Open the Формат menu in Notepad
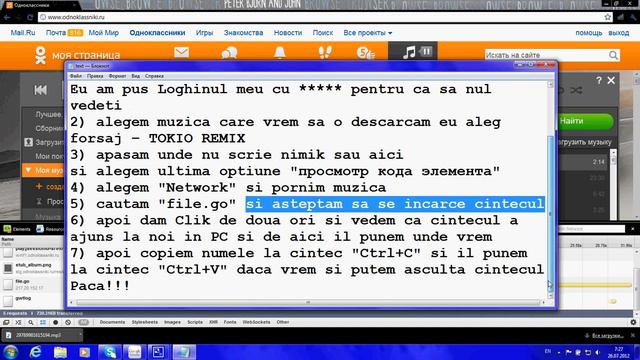 117,76
